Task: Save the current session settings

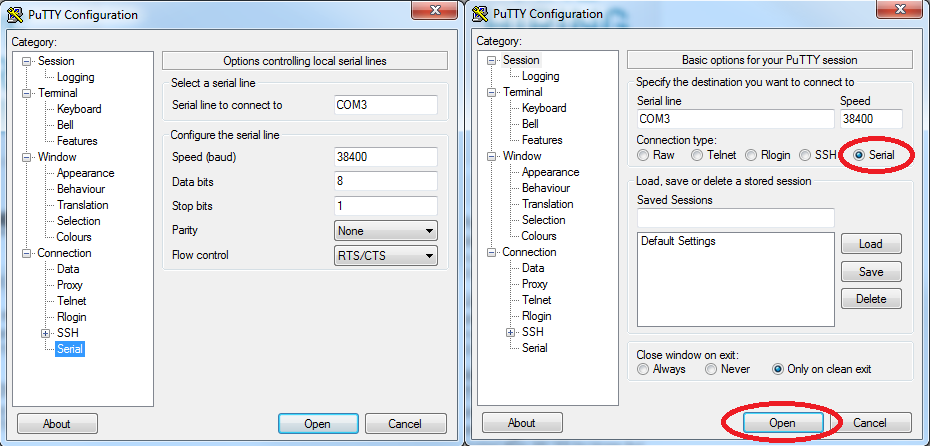Action: point(871,271)
